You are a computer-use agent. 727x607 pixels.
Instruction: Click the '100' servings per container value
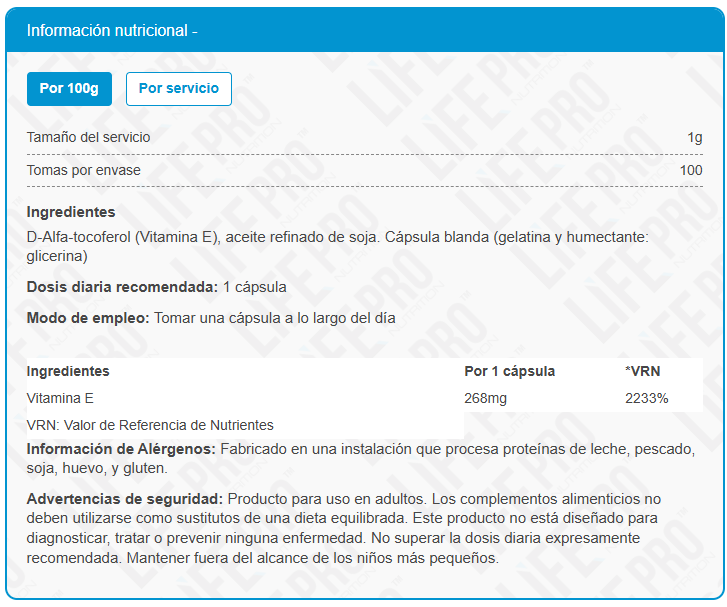[x=690, y=170]
